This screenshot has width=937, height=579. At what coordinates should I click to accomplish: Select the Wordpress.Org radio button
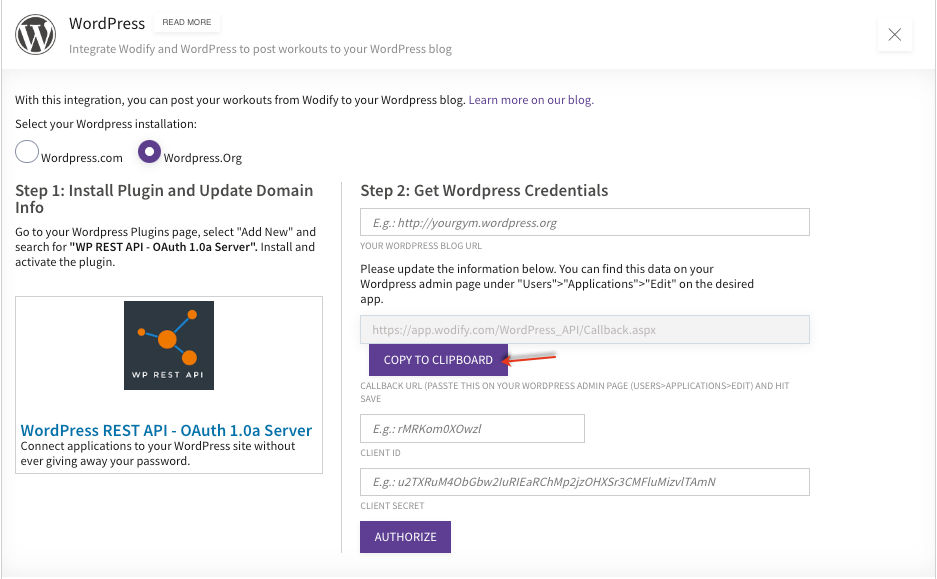(x=149, y=152)
